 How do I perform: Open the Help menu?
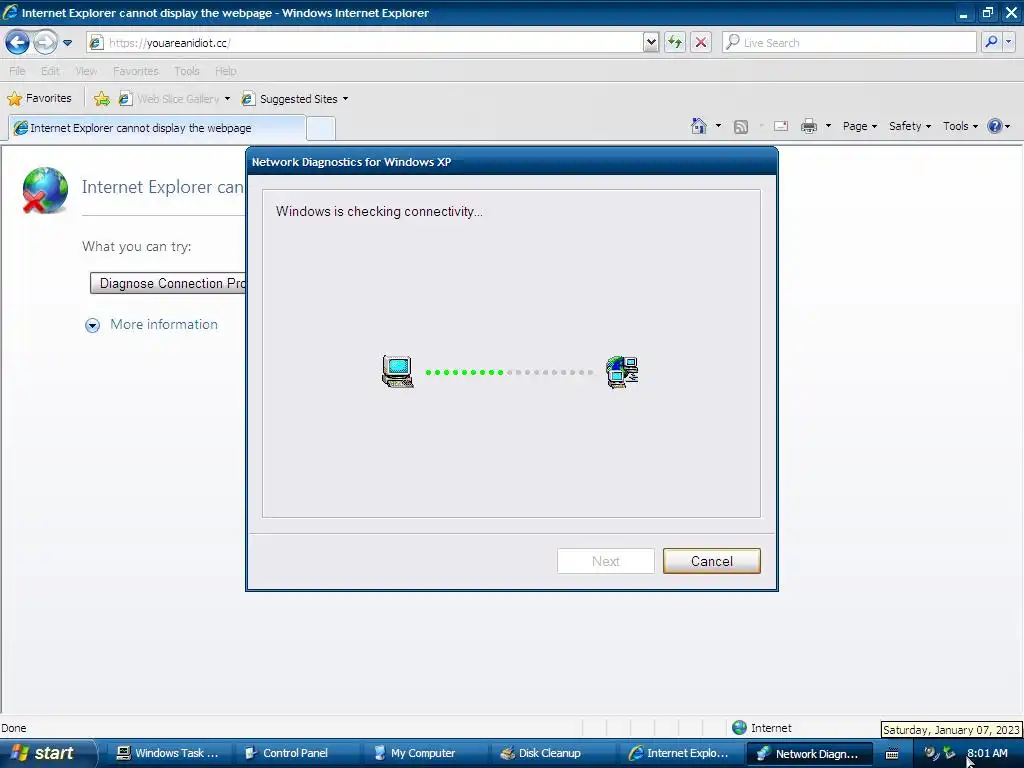226,71
